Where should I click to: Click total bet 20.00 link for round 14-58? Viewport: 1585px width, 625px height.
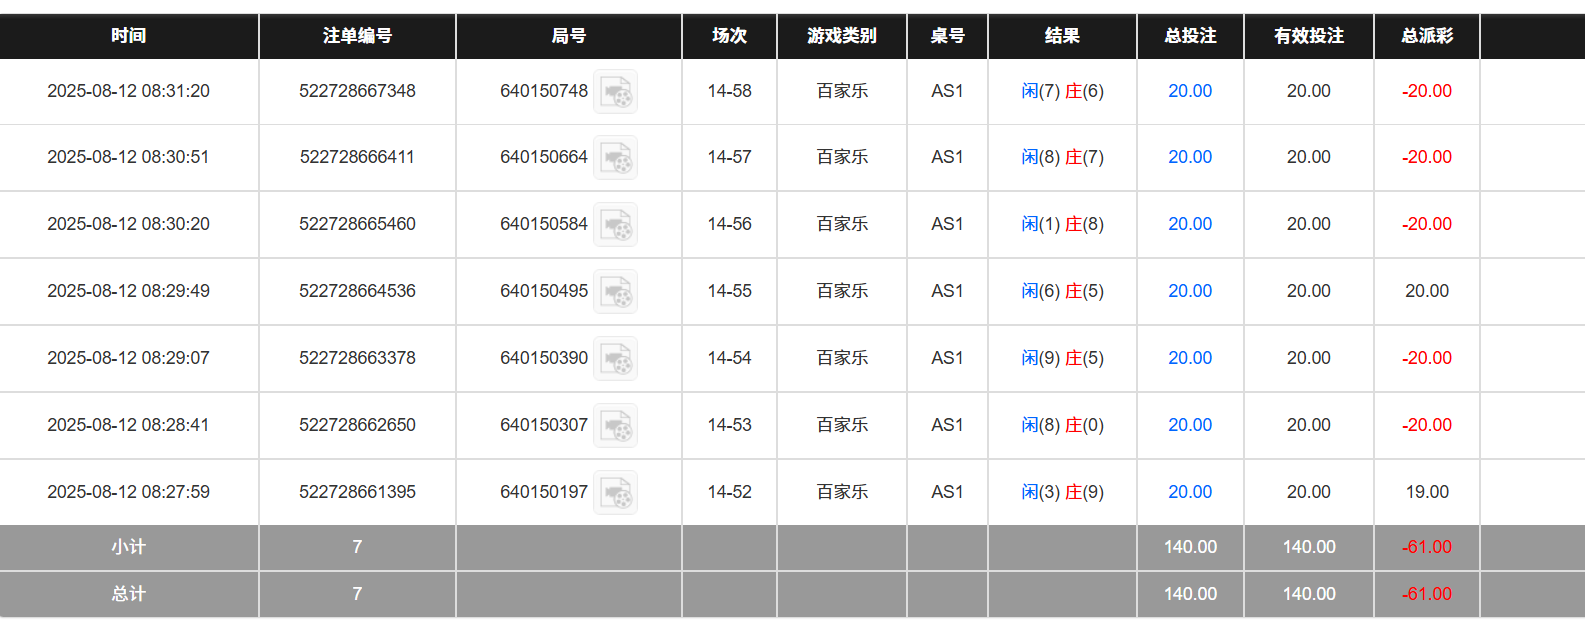pos(1190,91)
